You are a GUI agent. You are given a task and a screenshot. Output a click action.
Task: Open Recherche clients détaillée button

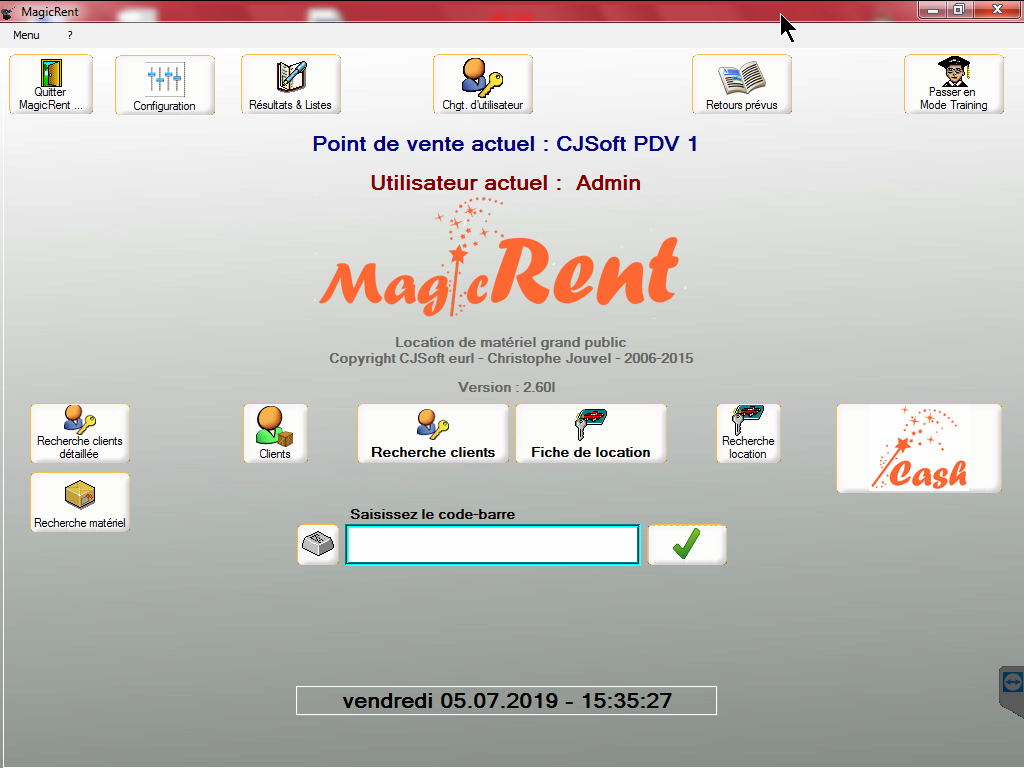[x=80, y=433]
